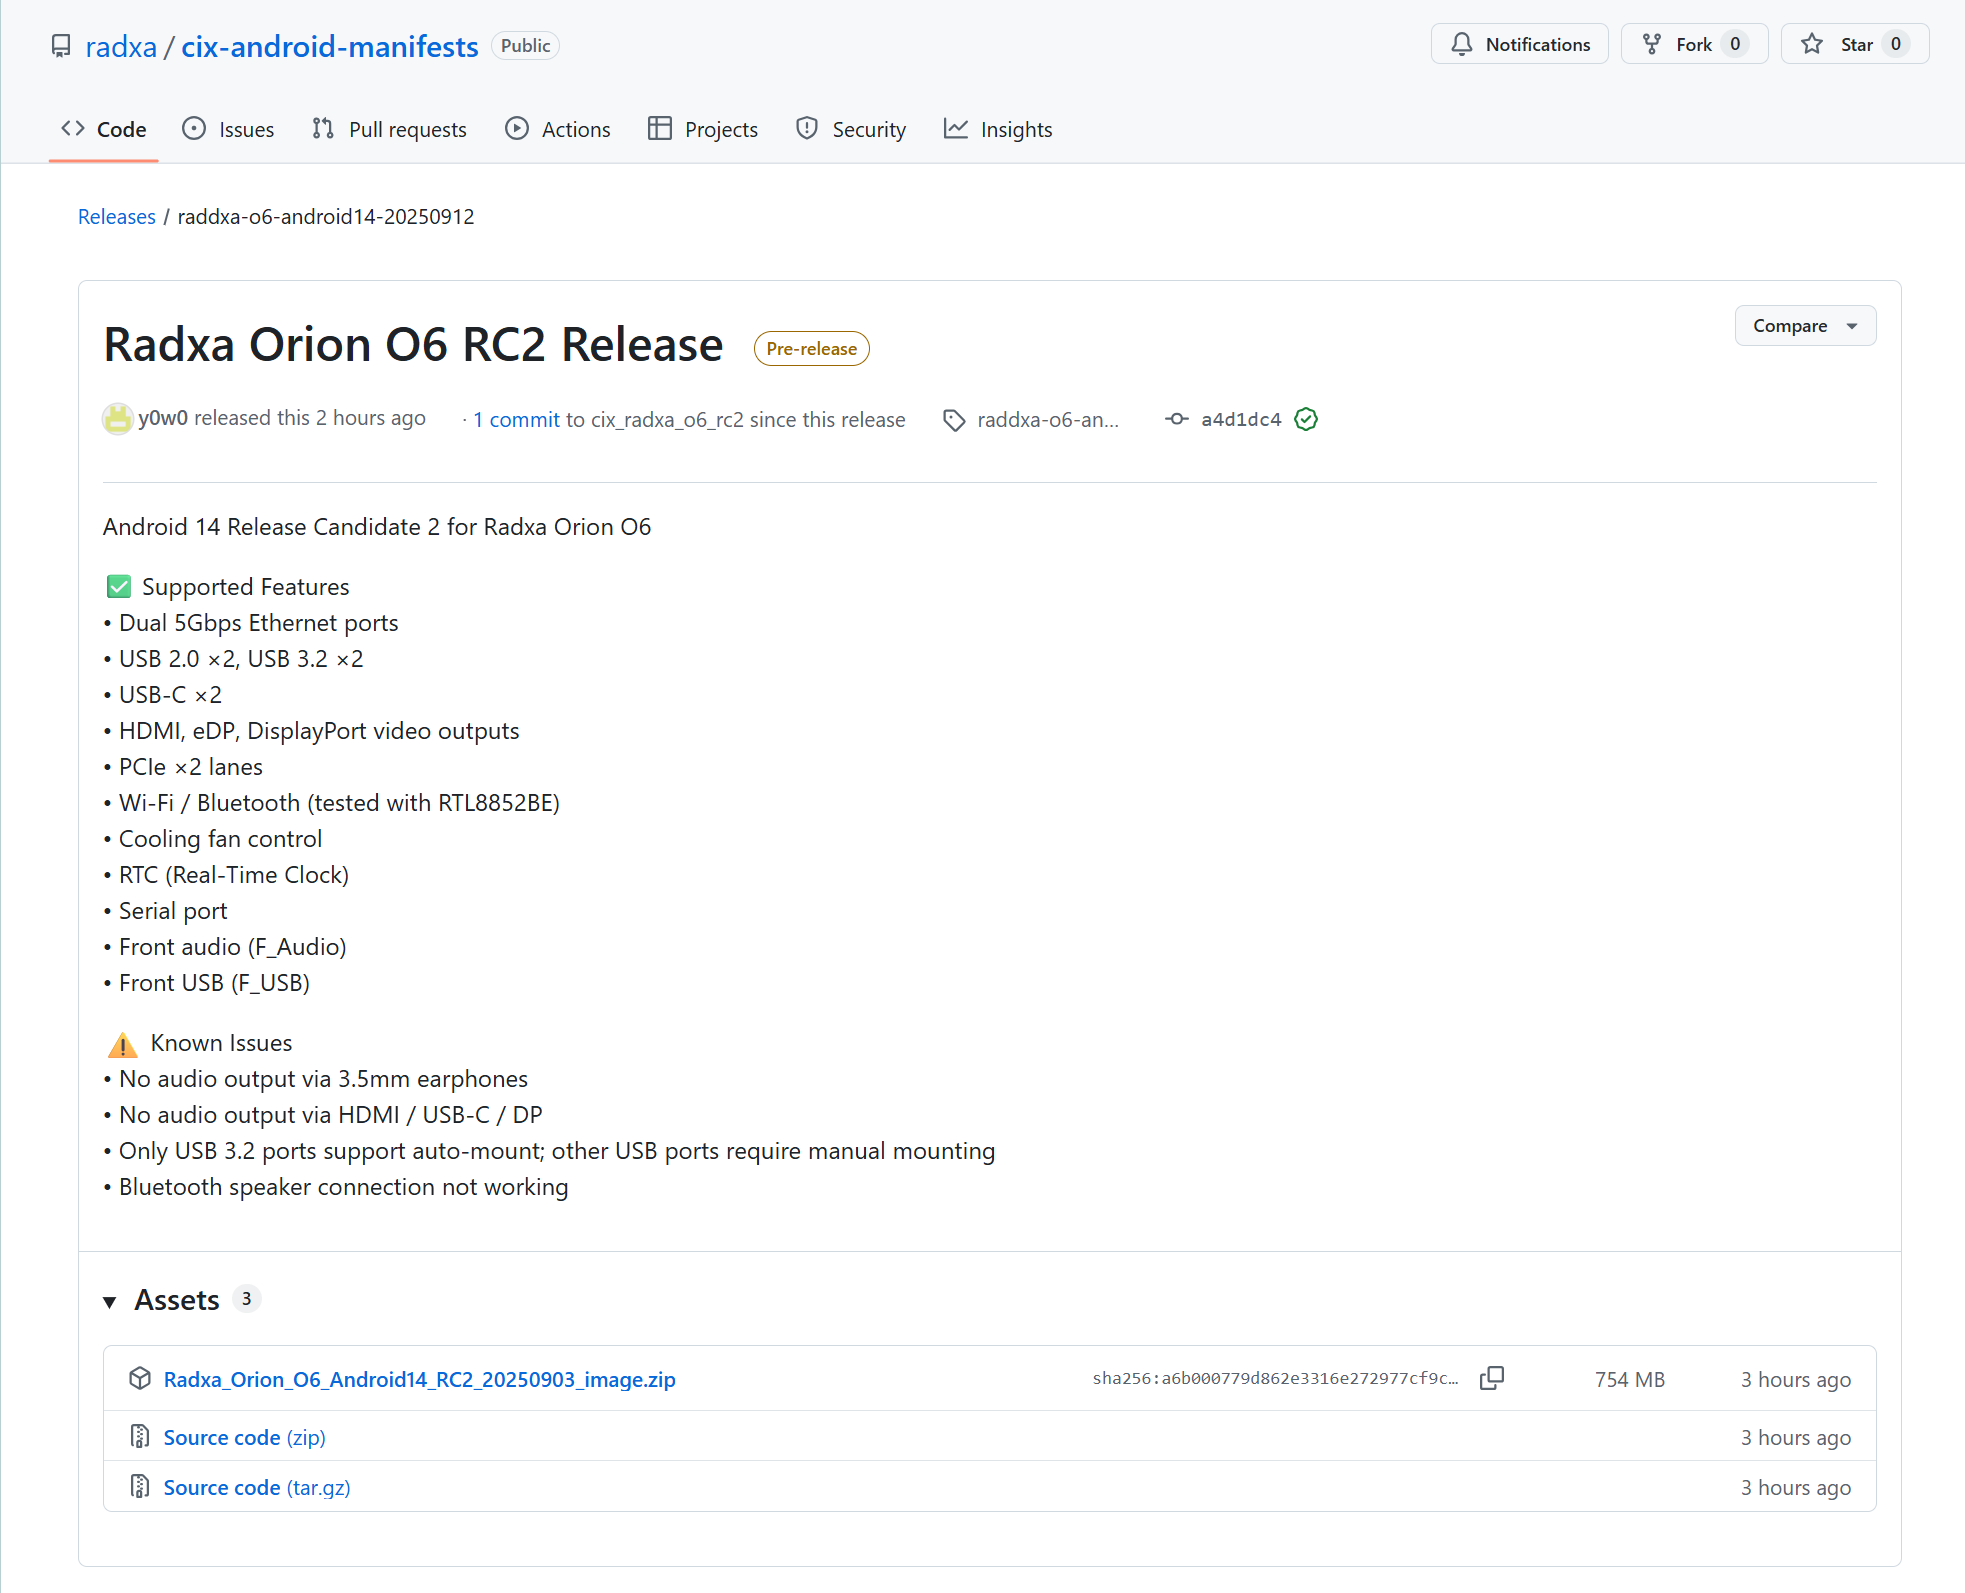The height and width of the screenshot is (1593, 1965).
Task: Click the Projects grid icon in navigation
Action: (x=659, y=128)
